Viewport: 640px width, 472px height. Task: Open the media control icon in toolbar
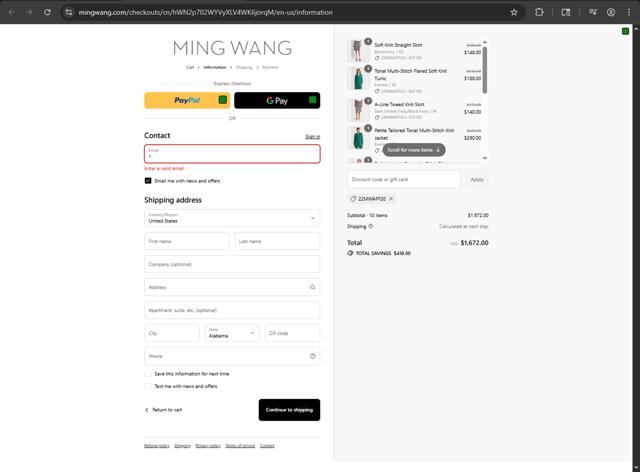593,12
